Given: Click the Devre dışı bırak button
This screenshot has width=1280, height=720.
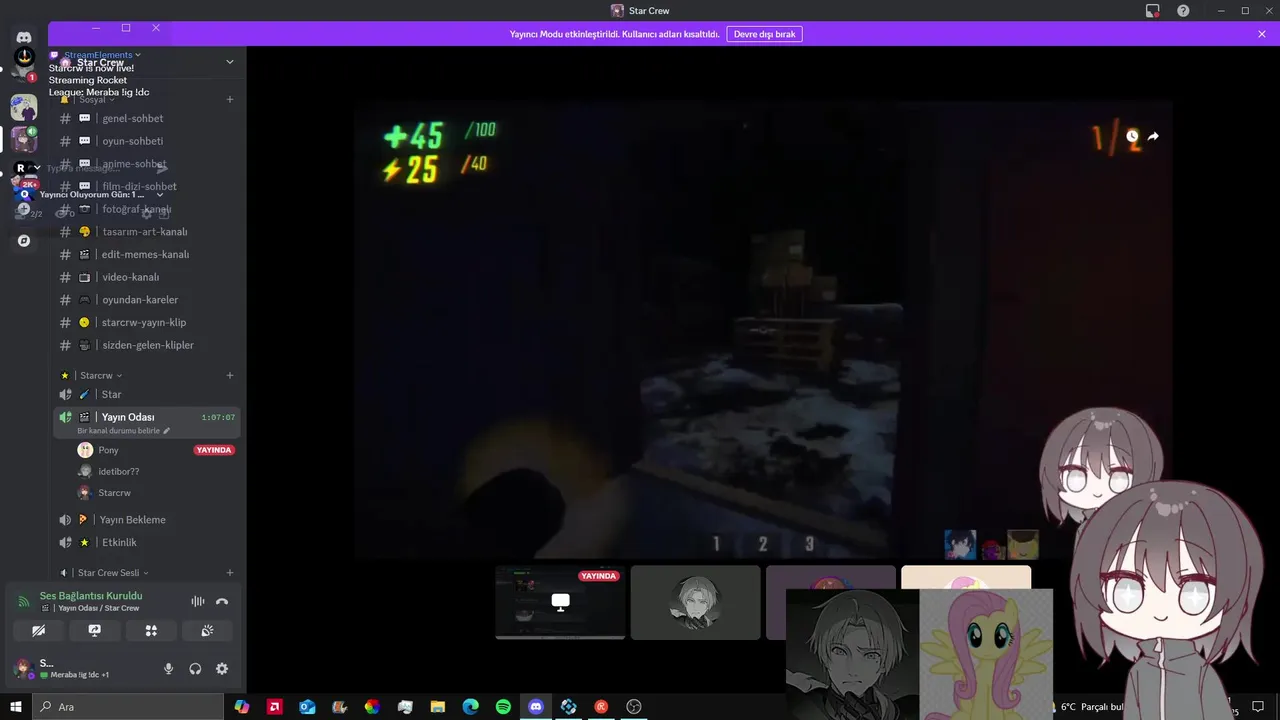Looking at the screenshot, I should tap(764, 34).
